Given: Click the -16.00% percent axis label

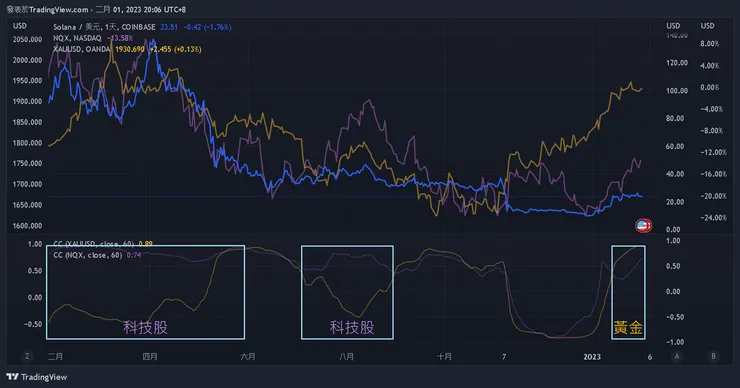Looking at the screenshot, I should tap(714, 174).
